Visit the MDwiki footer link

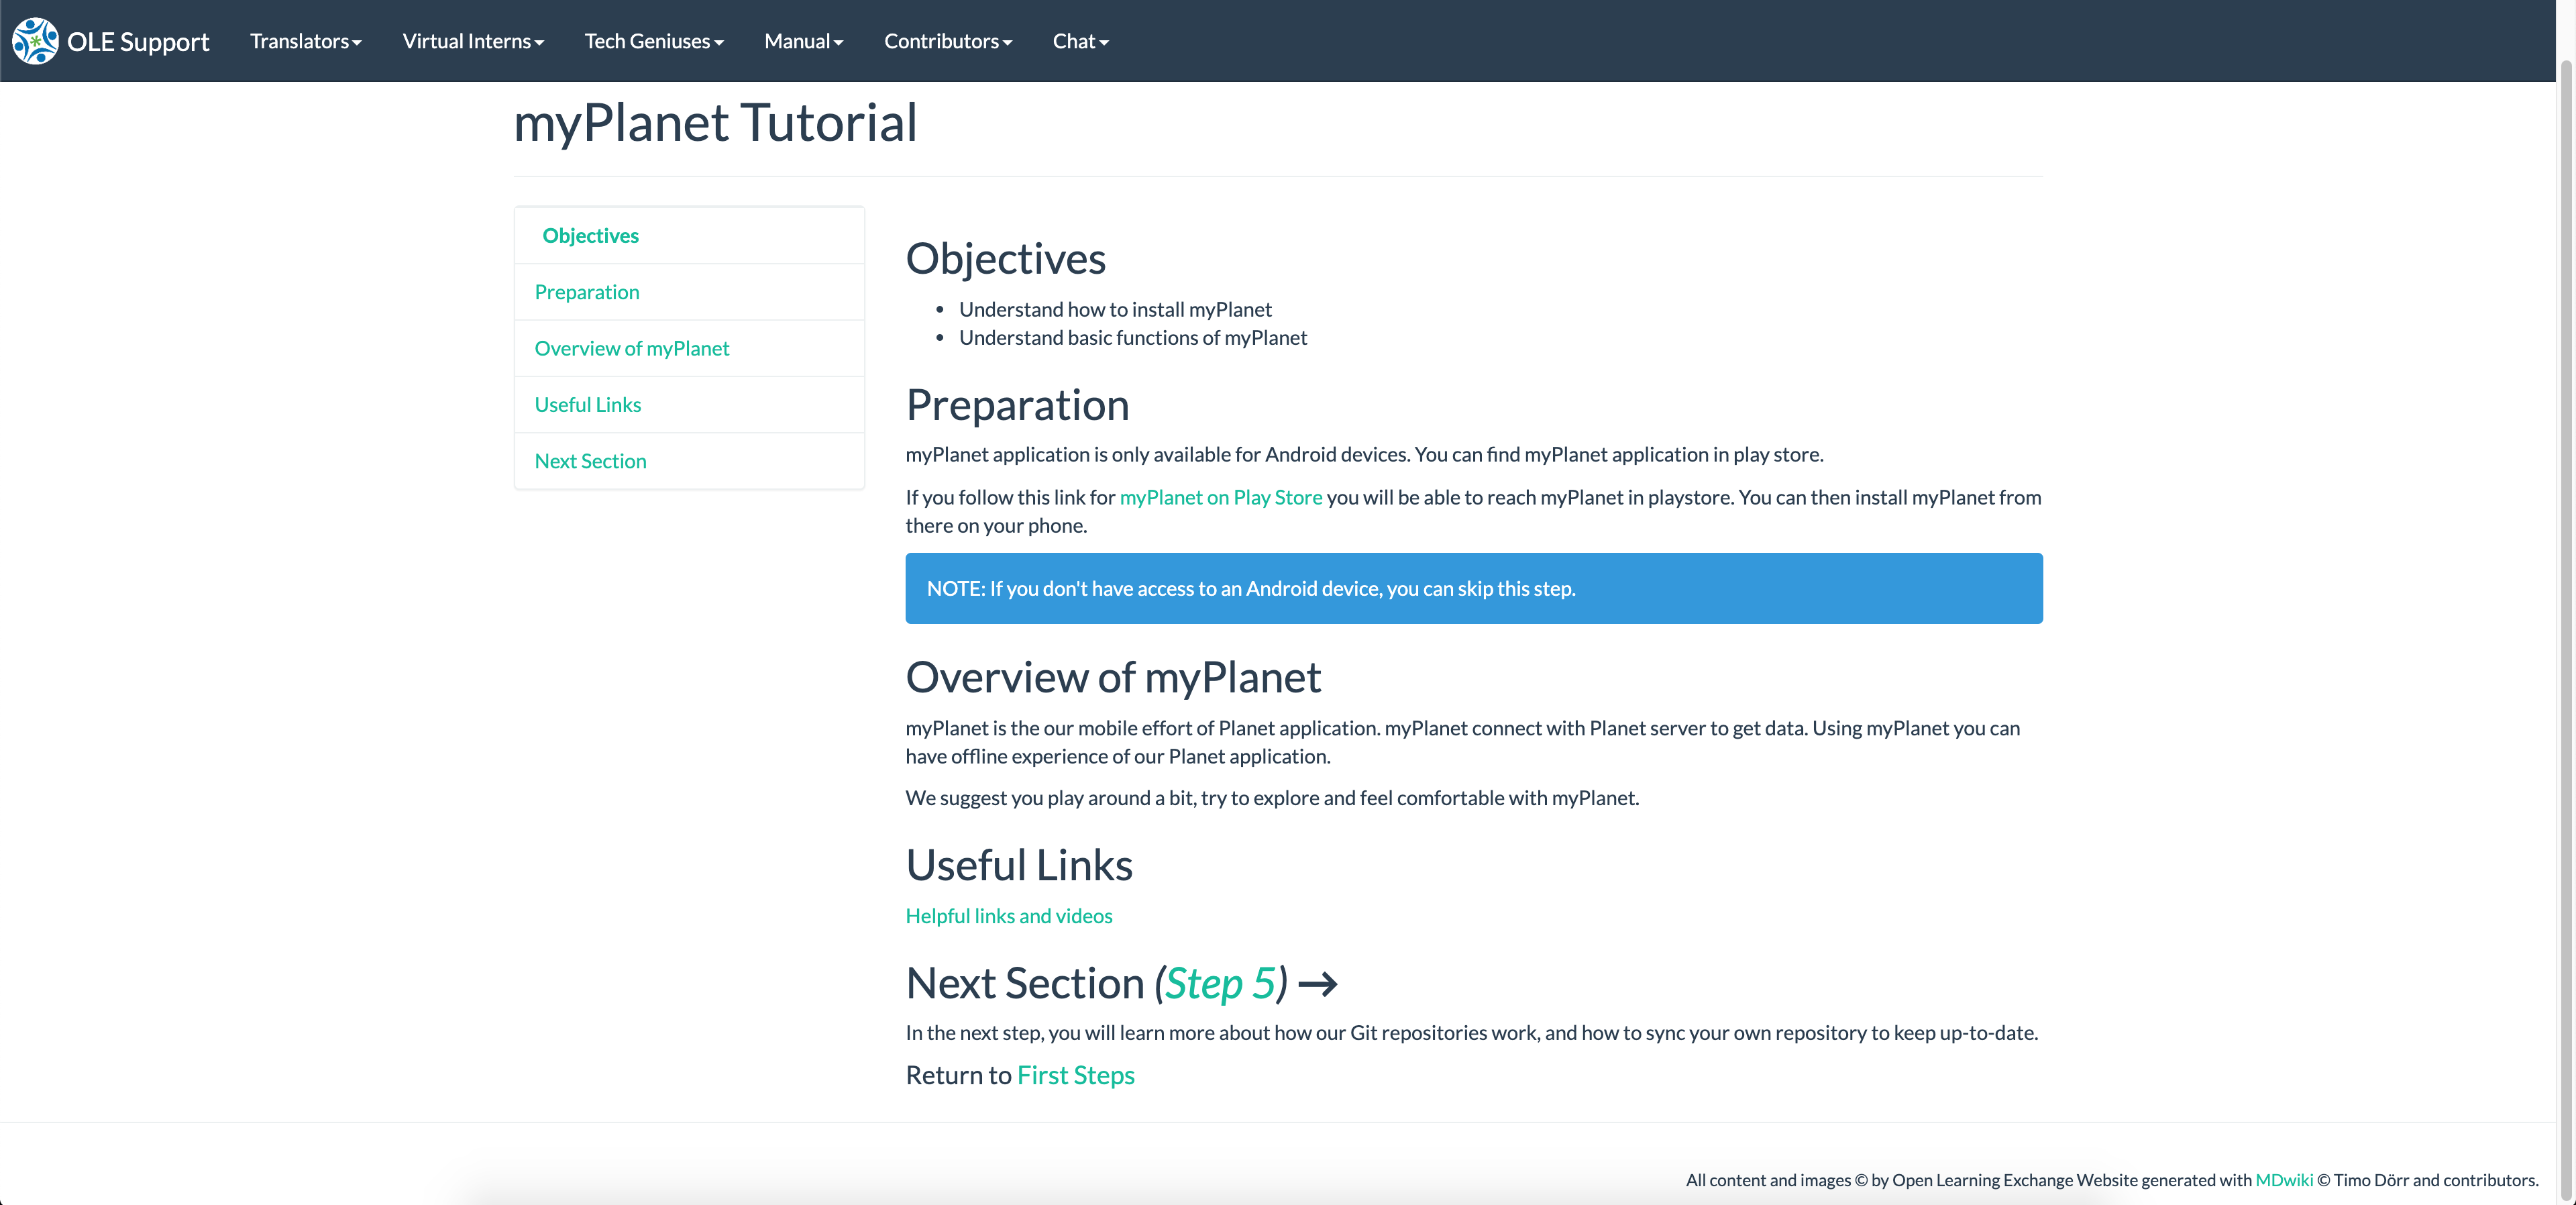2284,1180
